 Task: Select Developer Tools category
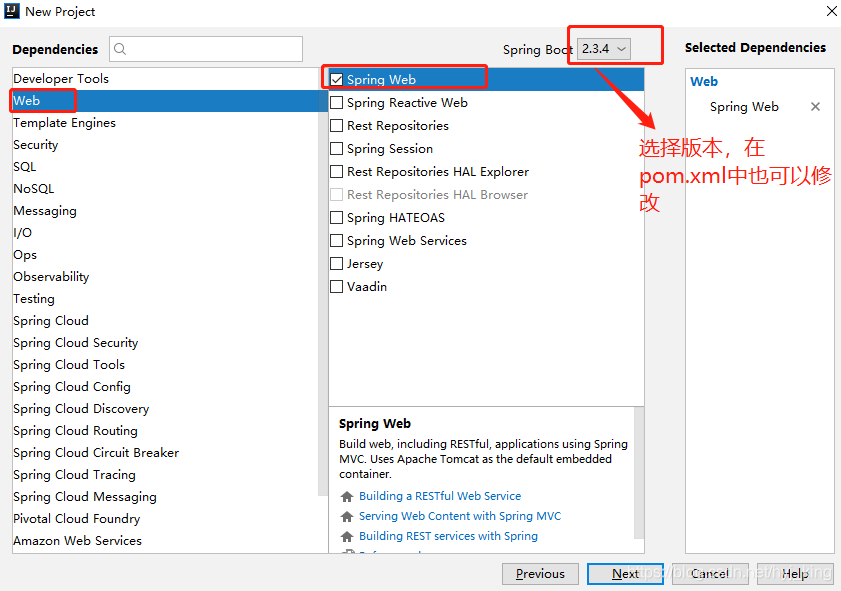point(166,79)
